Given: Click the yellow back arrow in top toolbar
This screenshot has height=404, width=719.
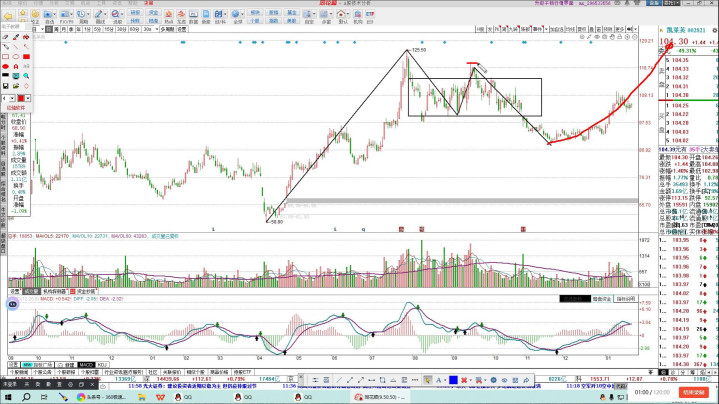Looking at the screenshot, I should [9, 17].
